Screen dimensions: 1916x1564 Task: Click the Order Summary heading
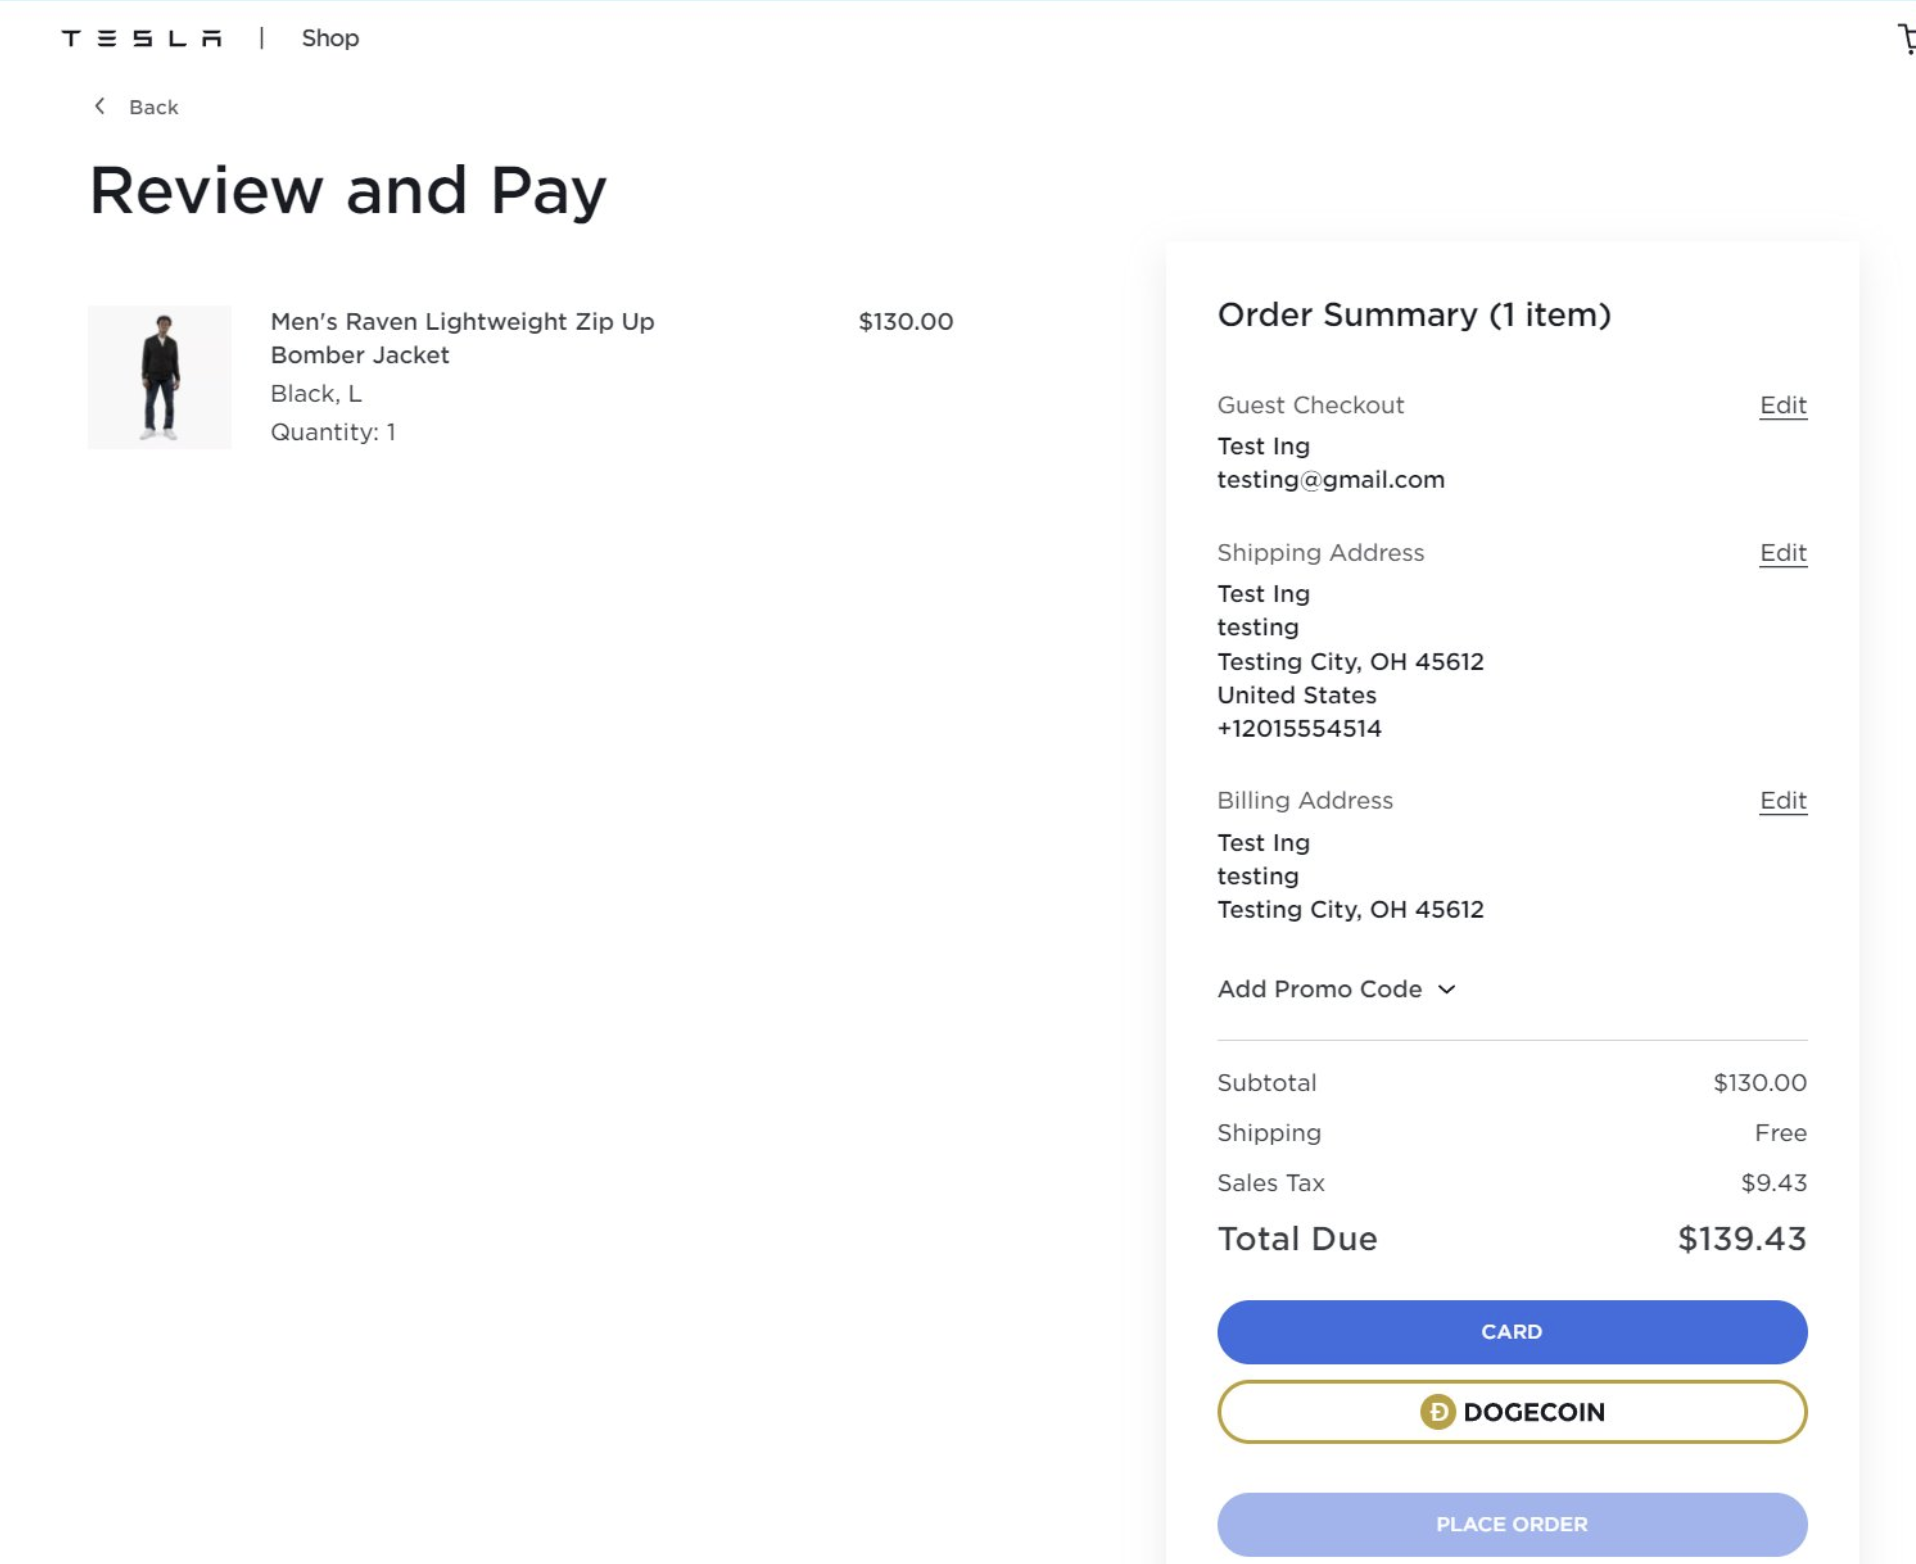click(x=1415, y=314)
